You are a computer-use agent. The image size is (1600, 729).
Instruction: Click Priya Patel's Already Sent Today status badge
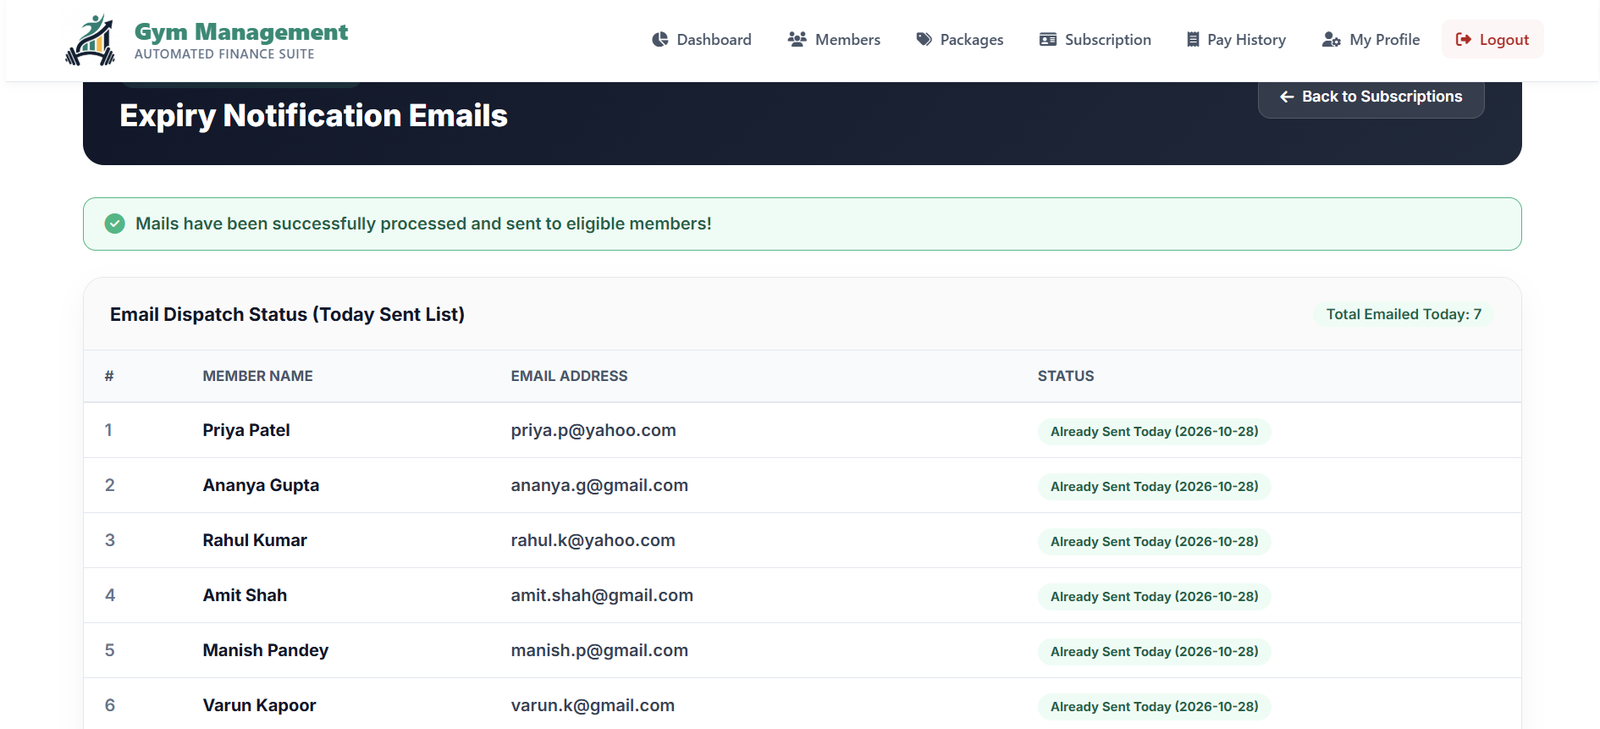(x=1154, y=431)
